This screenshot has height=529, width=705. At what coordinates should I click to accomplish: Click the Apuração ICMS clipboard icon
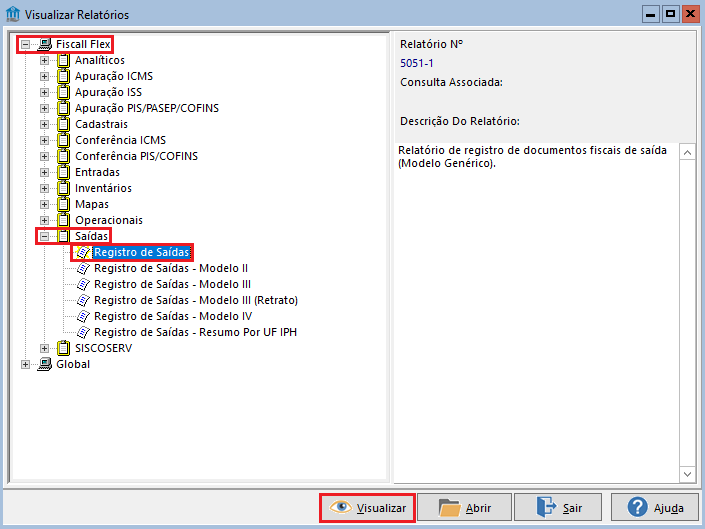64,76
